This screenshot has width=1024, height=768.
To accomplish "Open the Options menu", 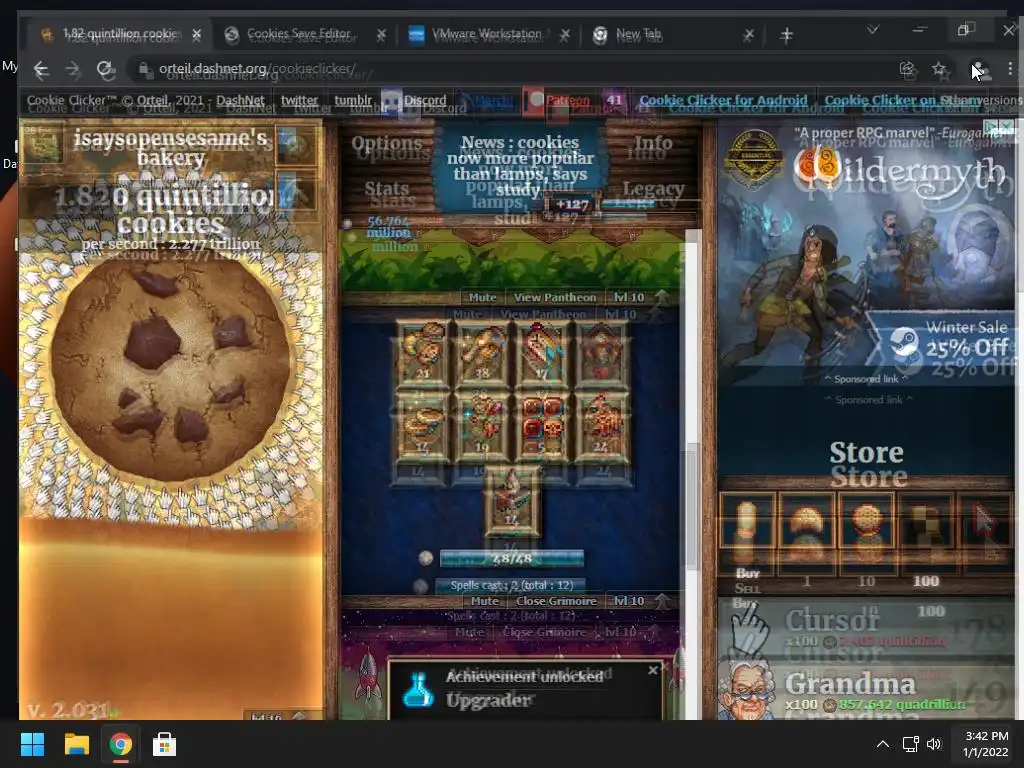I will [387, 143].
